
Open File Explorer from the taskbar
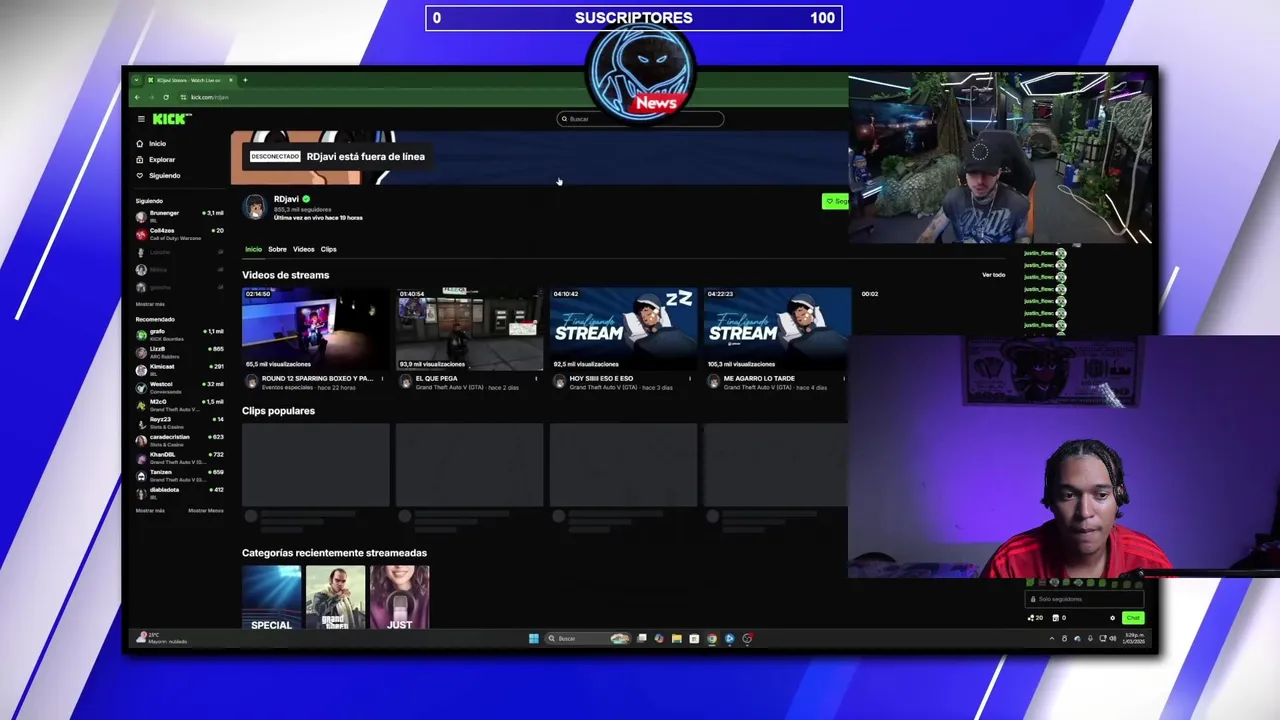point(676,638)
